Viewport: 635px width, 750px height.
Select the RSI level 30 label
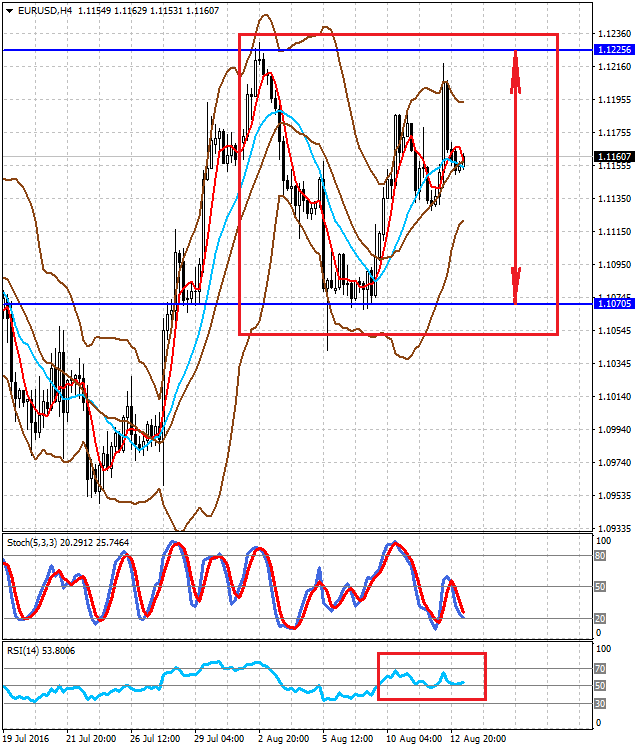[600, 704]
